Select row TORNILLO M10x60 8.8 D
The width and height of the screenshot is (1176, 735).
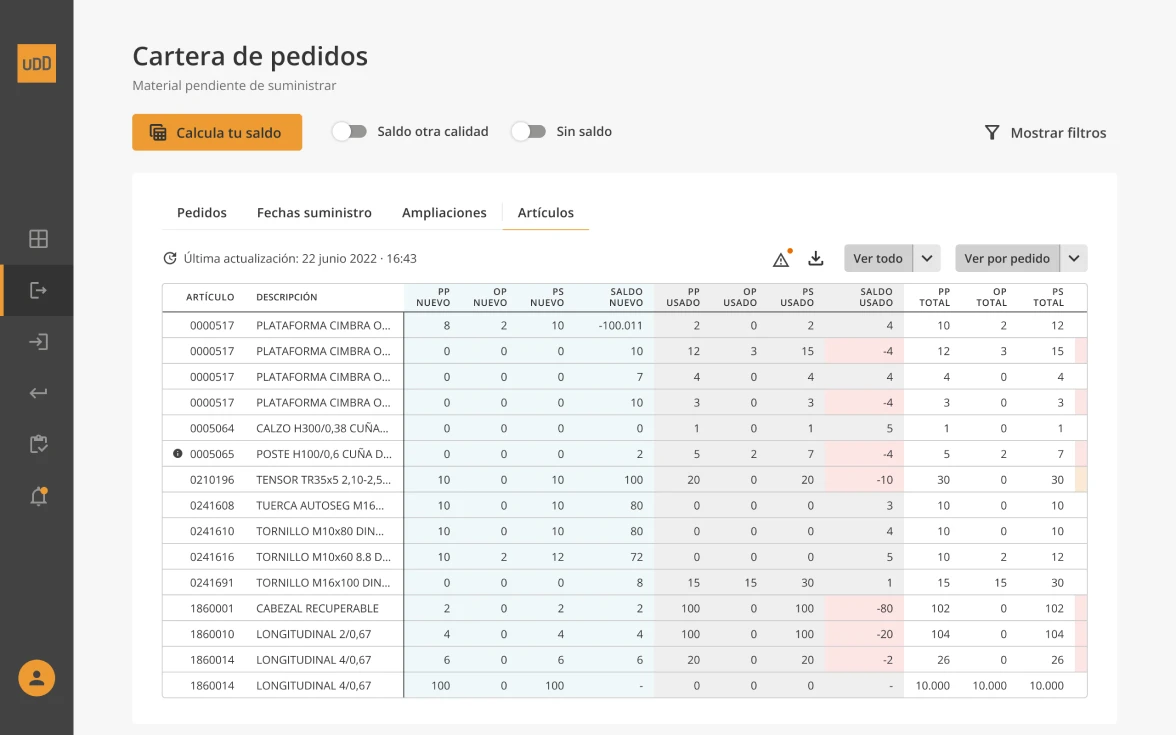click(x=625, y=556)
